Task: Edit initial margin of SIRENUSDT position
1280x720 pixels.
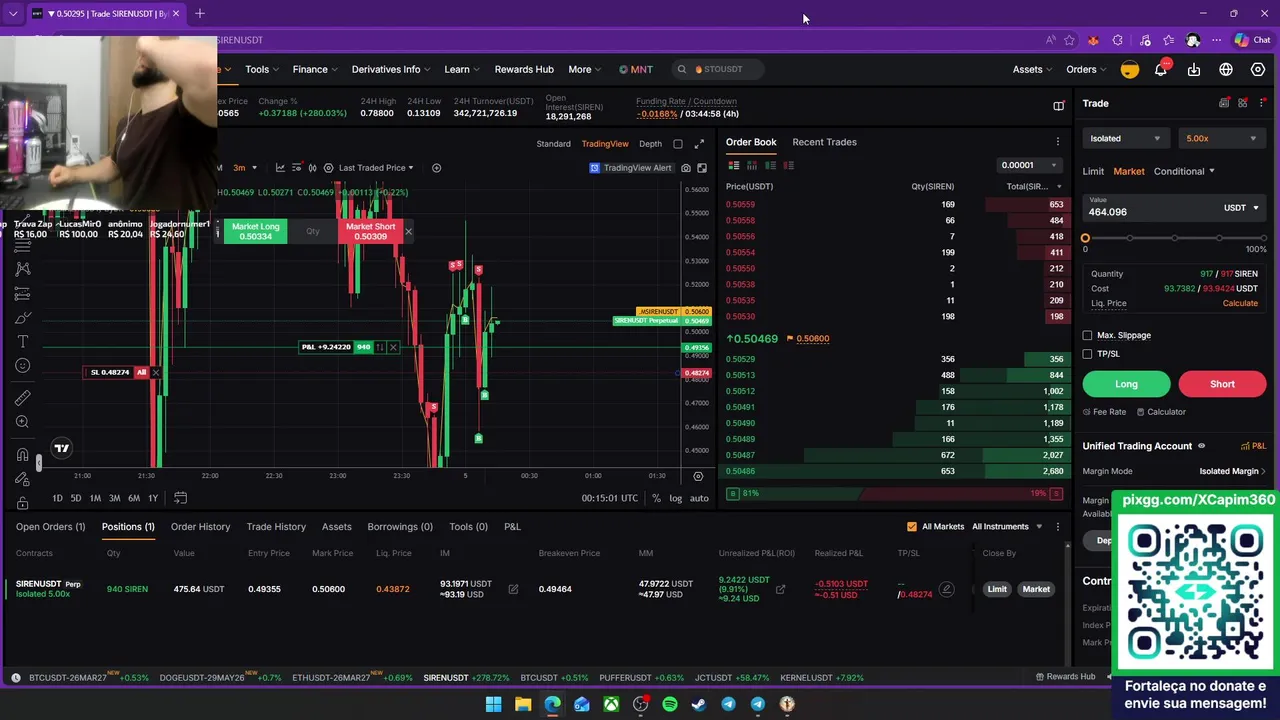Action: click(513, 589)
